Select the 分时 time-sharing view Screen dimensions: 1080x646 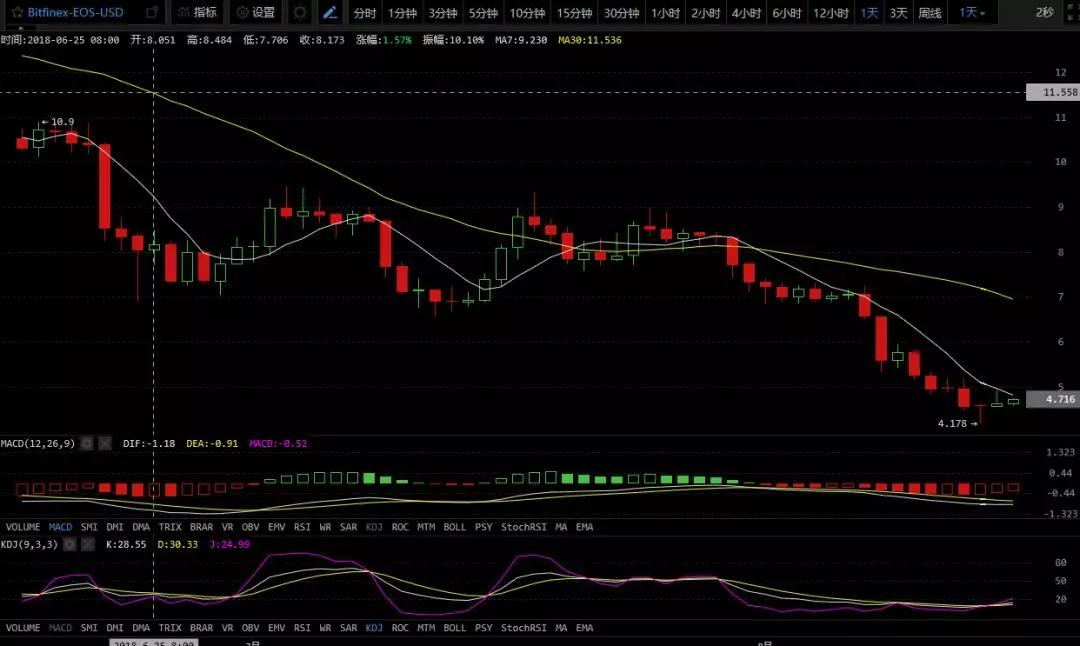[x=365, y=13]
